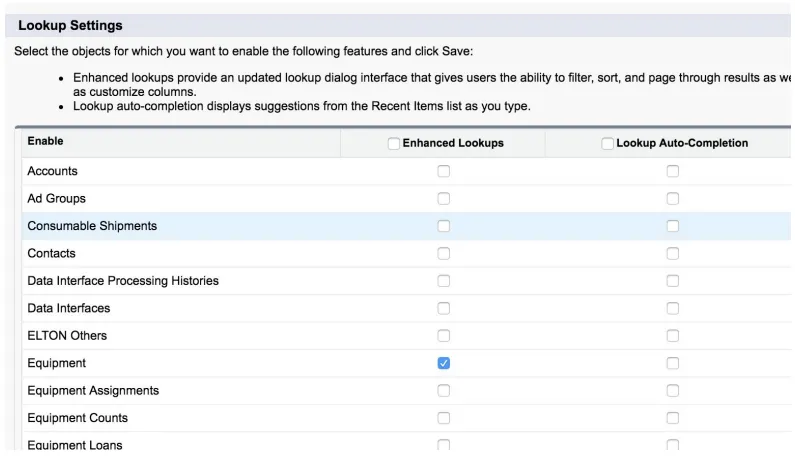Enable Enhanced Lookups for Contacts
The image size is (795, 468).
click(444, 254)
